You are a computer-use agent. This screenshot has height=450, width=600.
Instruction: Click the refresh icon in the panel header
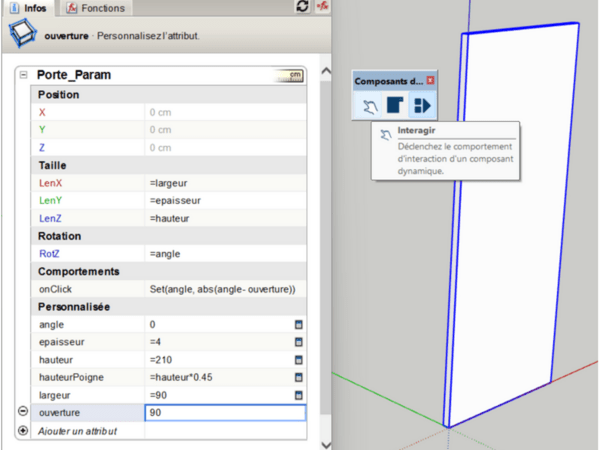point(303,8)
